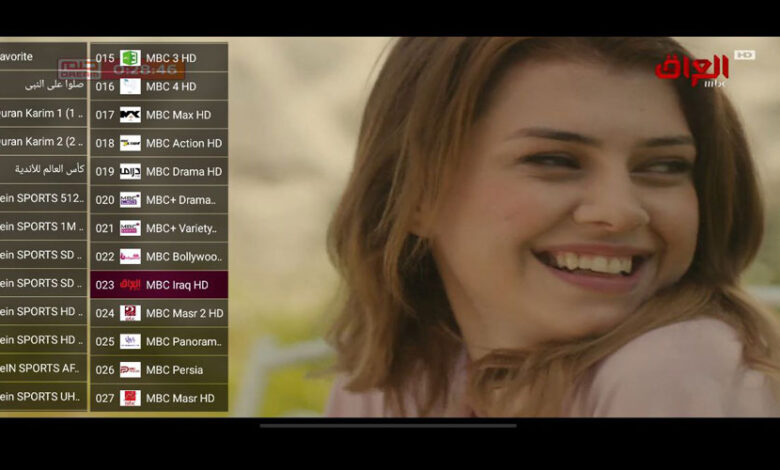
Task: Open the beIN SPORTS 512 category
Action: (42, 198)
